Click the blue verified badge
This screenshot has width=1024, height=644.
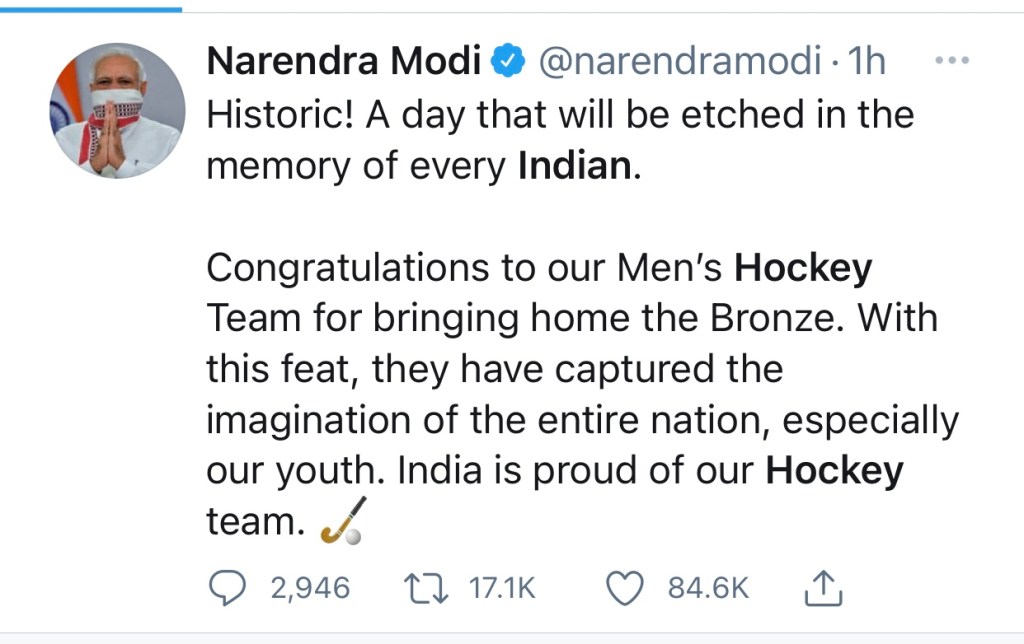pos(511,62)
